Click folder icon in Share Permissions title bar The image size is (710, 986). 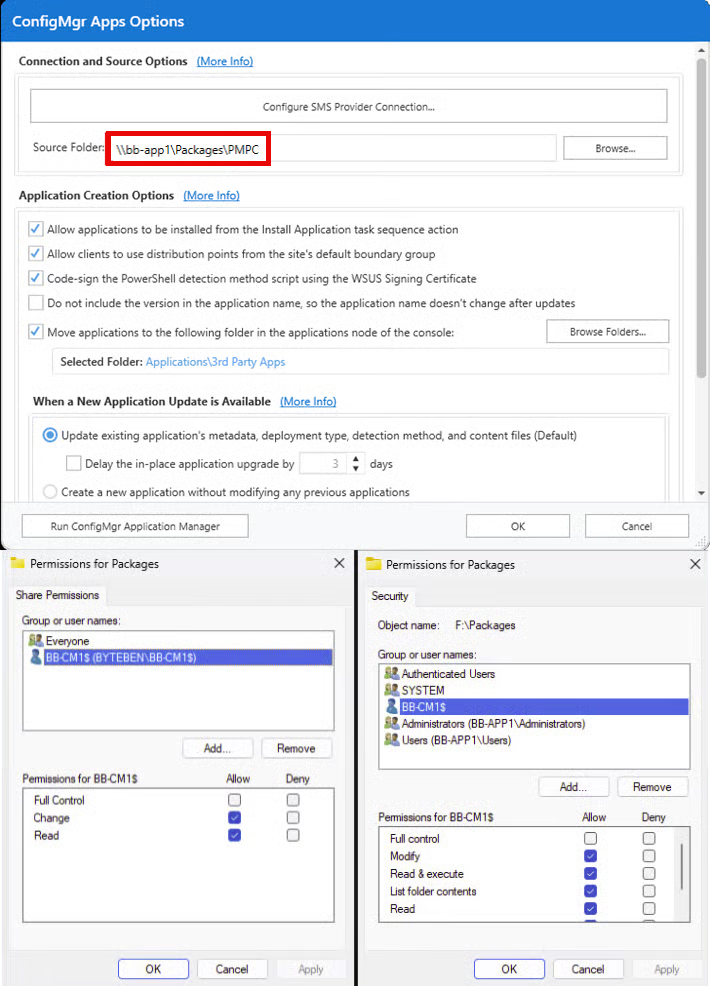[18, 563]
